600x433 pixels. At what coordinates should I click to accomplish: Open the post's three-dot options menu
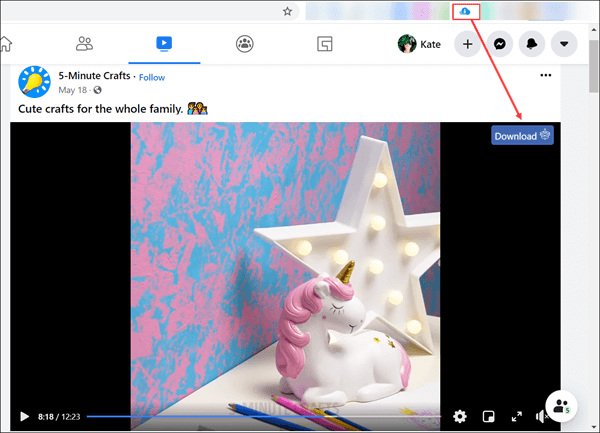tap(545, 76)
